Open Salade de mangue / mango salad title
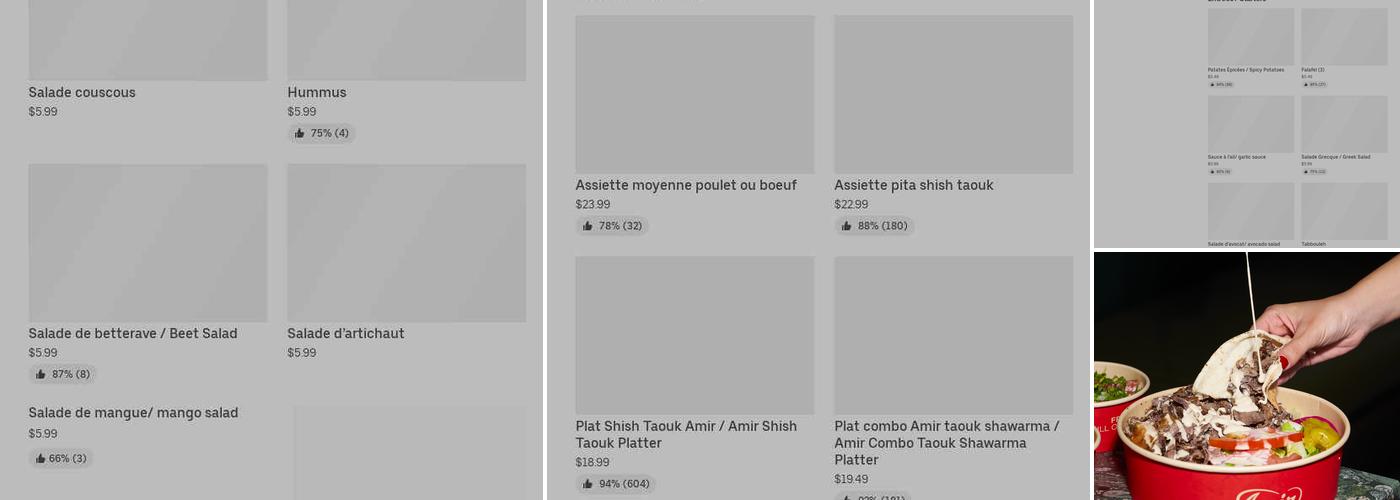 click(133, 413)
